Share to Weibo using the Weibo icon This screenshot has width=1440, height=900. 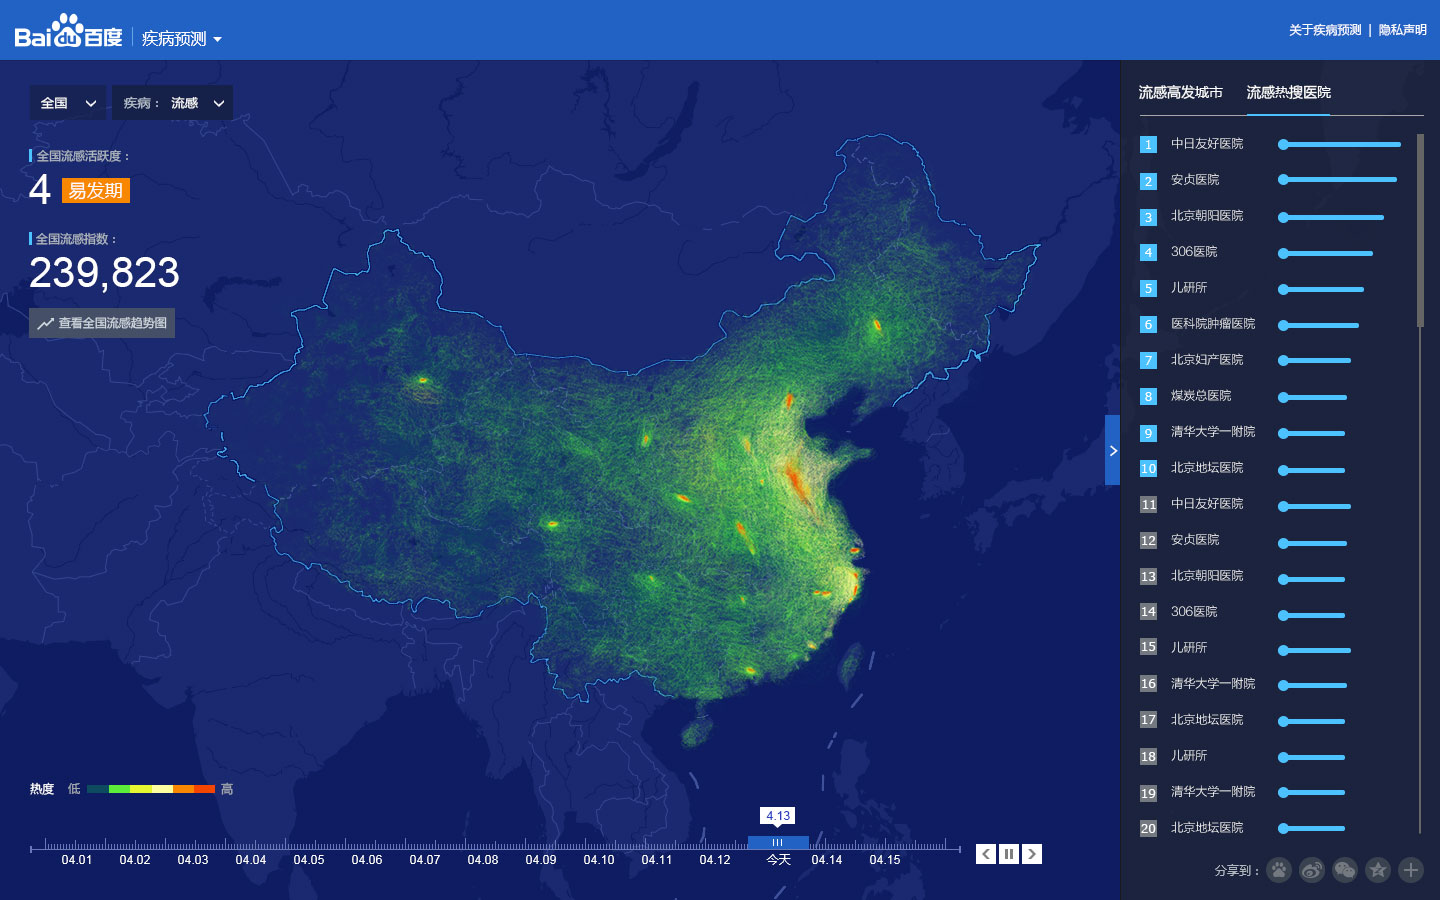[x=1312, y=870]
